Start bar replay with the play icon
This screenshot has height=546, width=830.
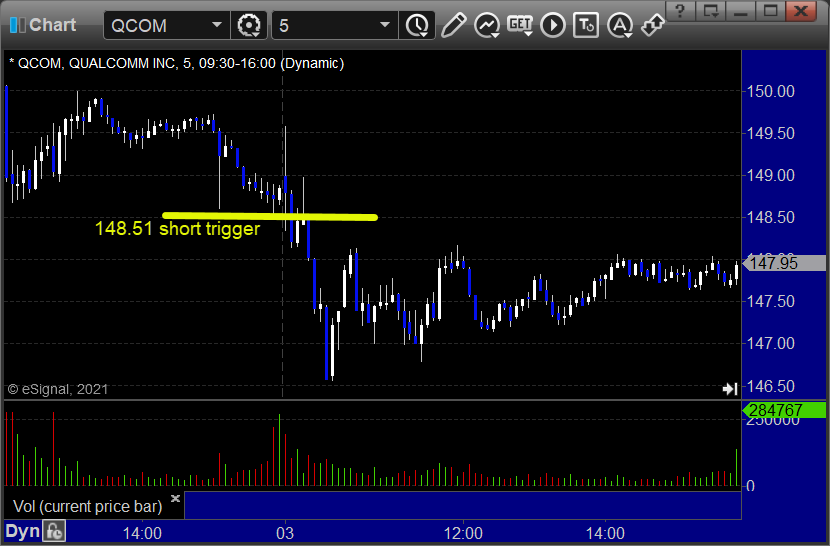[x=553, y=25]
